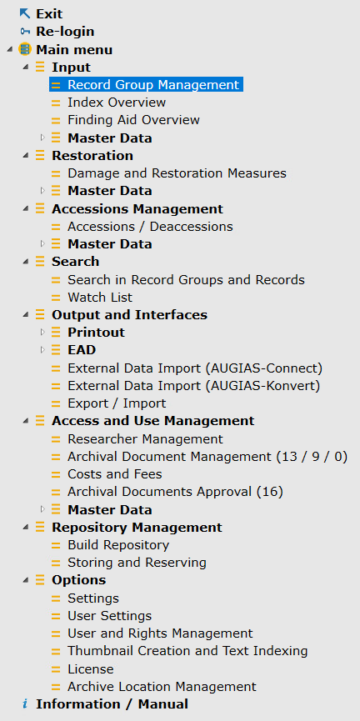This screenshot has height=721, width=360.
Task: Click the Re-login key icon
Action: [x=25, y=32]
